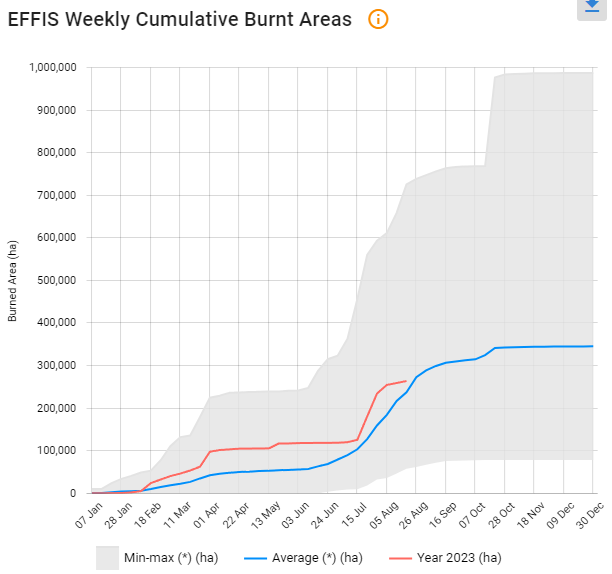612x574 pixels.
Task: Click the 16 Sep x-axis date label
Action: click(443, 515)
